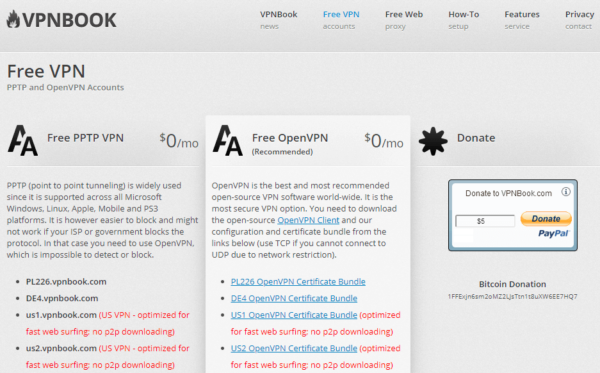Screen dimensions: 600x373
Task: Click the yellow Donate button
Action: 546,219
